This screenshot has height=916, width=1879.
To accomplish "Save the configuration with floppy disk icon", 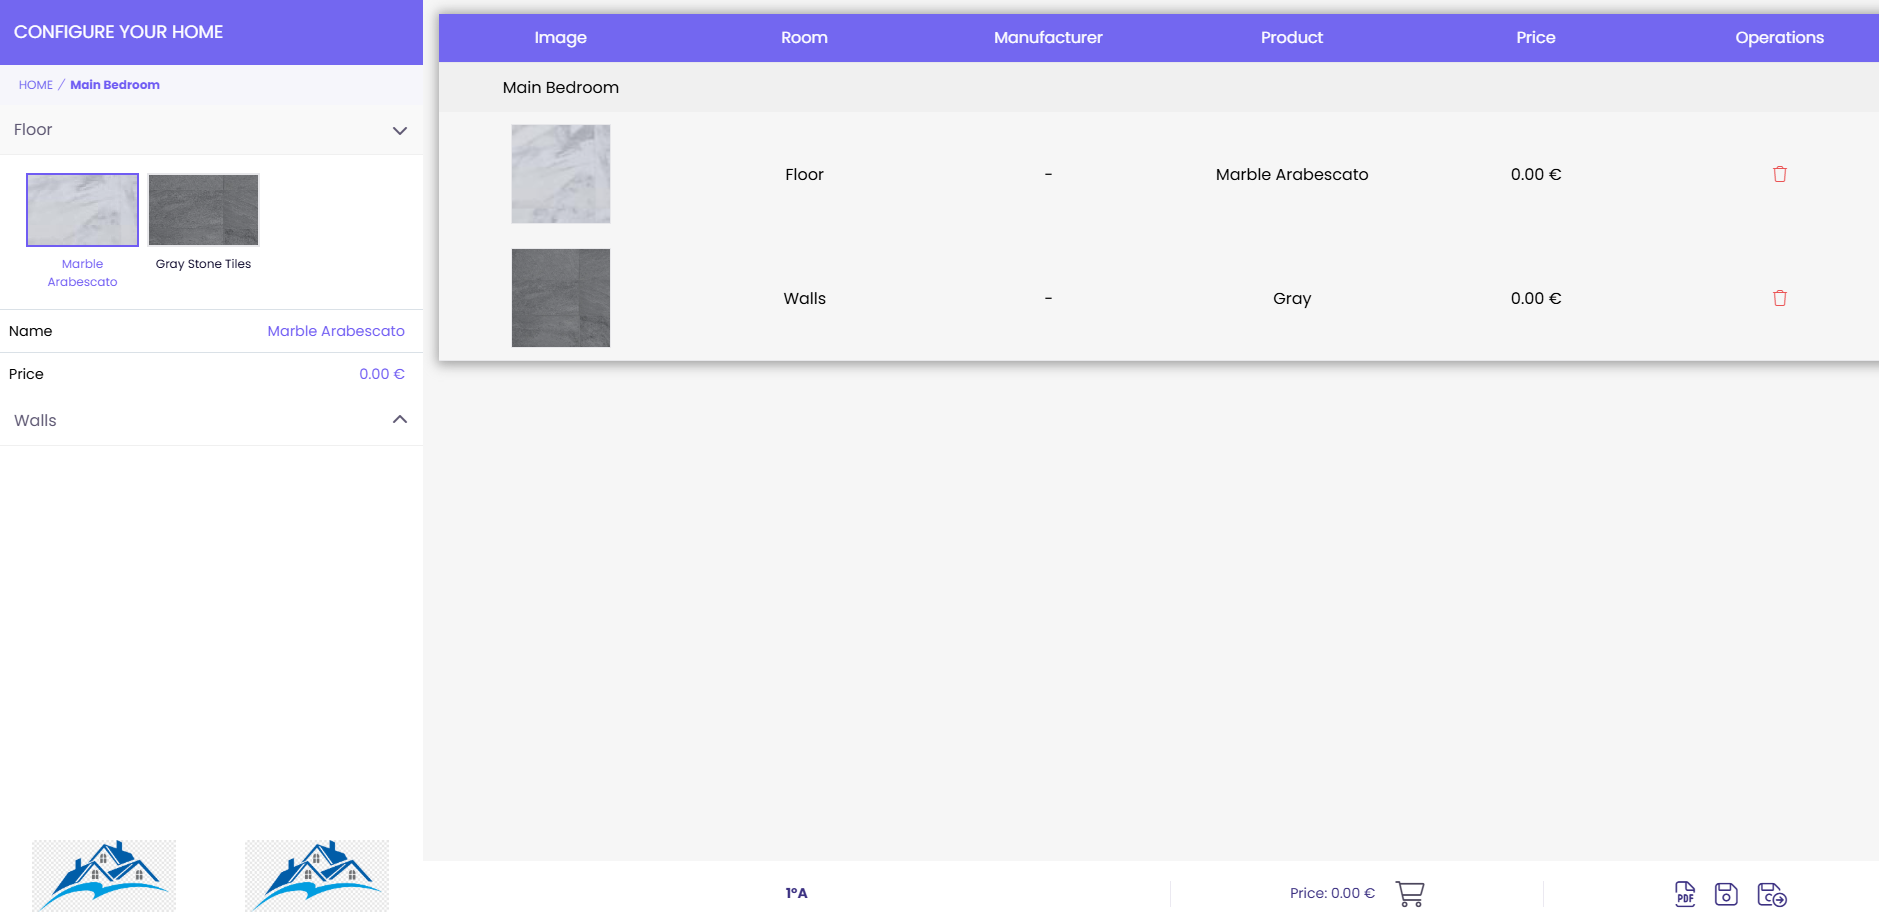I will 1726,893.
